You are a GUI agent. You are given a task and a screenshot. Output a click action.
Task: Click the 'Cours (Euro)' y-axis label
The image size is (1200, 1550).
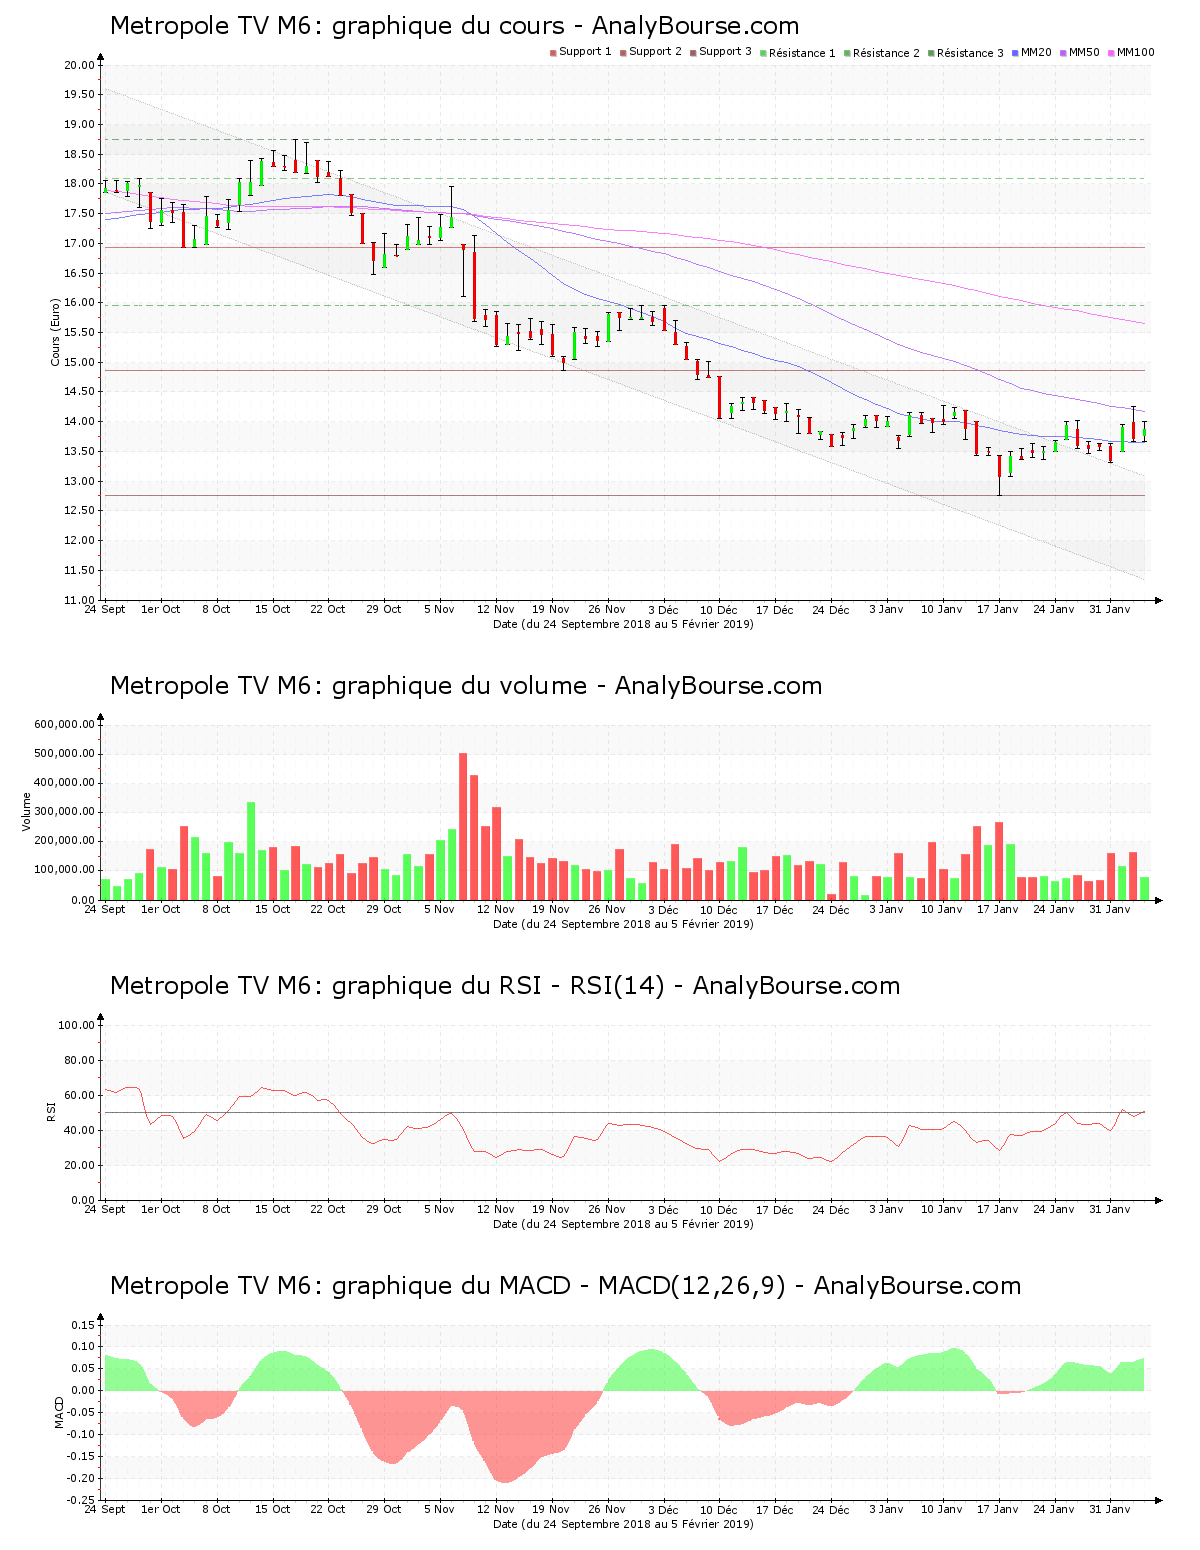(56, 332)
